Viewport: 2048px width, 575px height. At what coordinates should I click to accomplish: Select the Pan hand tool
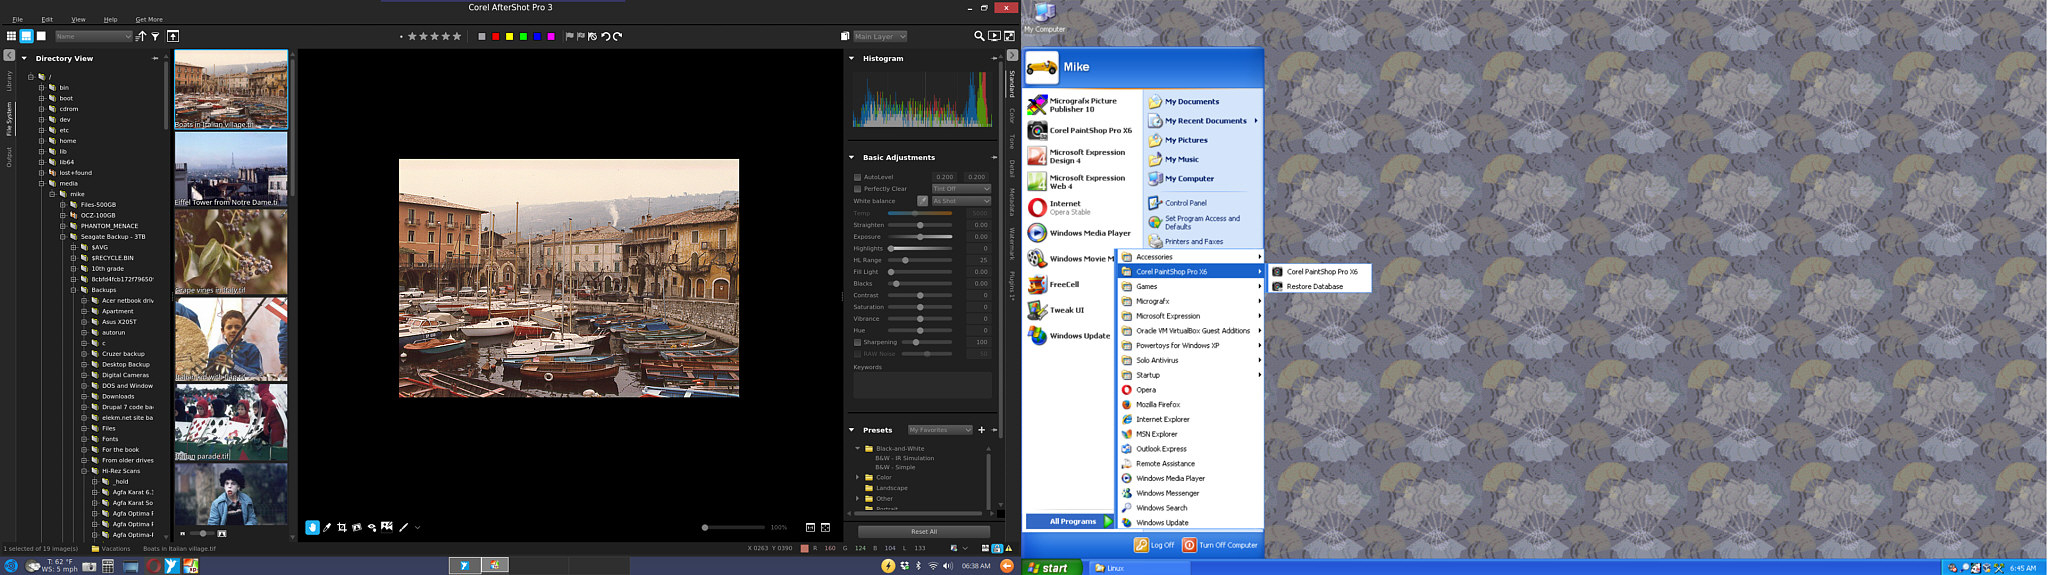pos(312,527)
